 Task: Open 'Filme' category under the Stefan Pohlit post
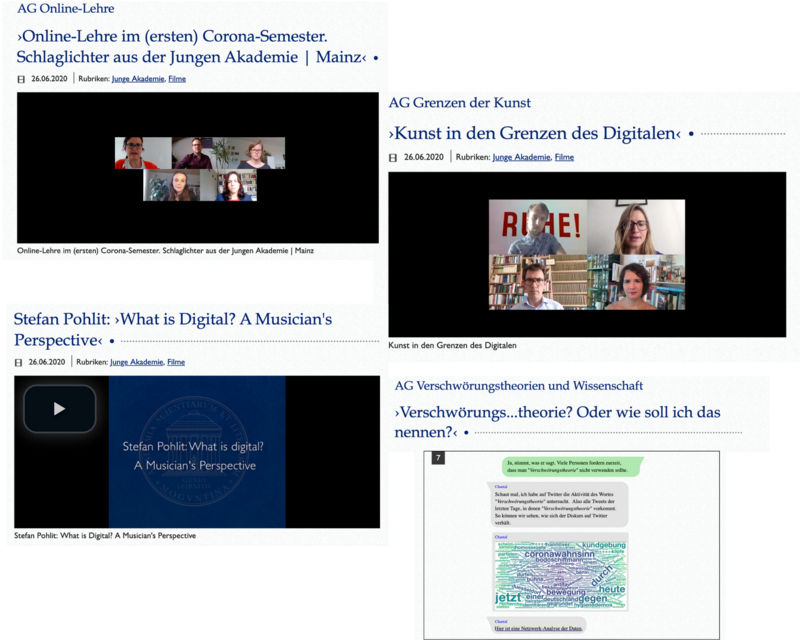tap(176, 363)
